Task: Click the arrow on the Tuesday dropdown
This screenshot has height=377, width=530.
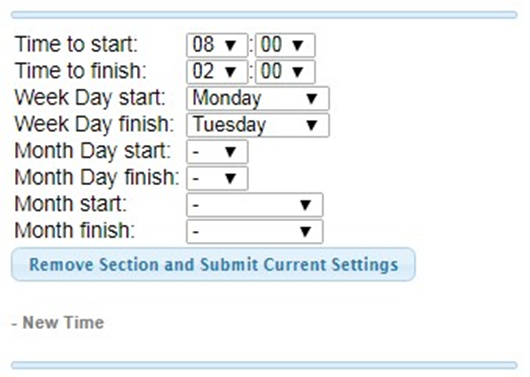Action: coord(311,125)
